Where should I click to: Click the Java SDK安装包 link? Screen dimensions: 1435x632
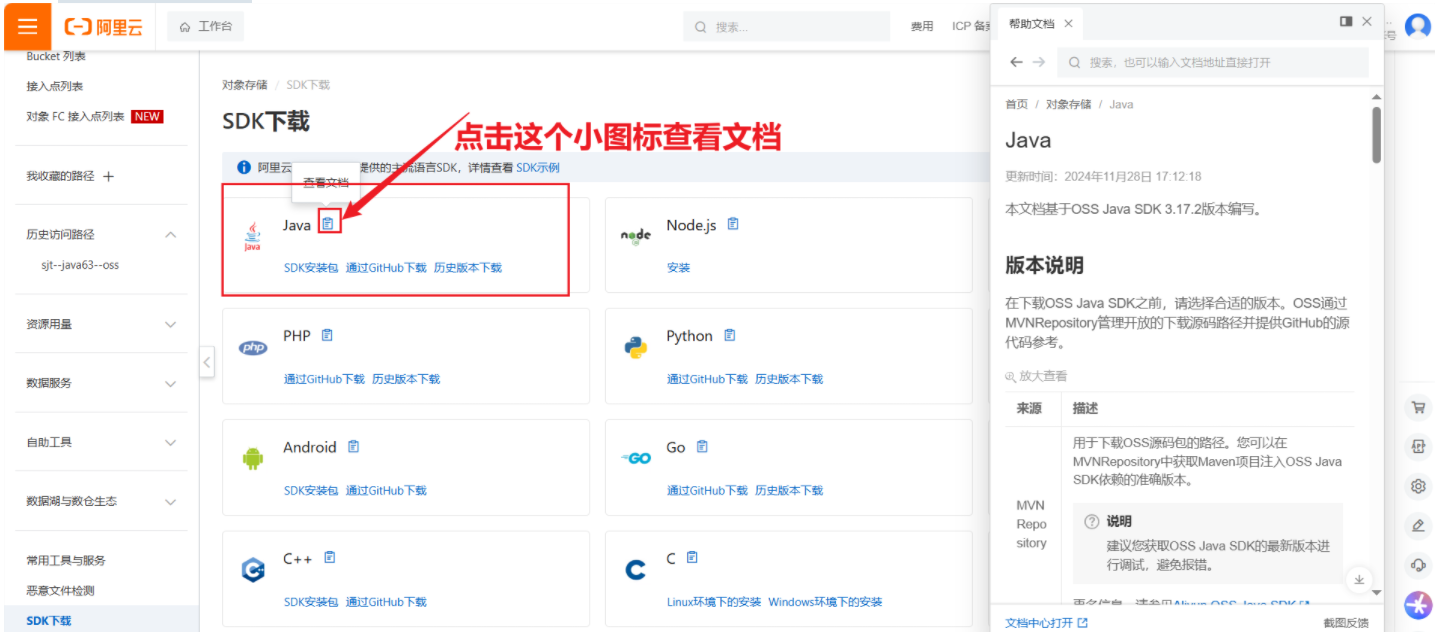[311, 268]
